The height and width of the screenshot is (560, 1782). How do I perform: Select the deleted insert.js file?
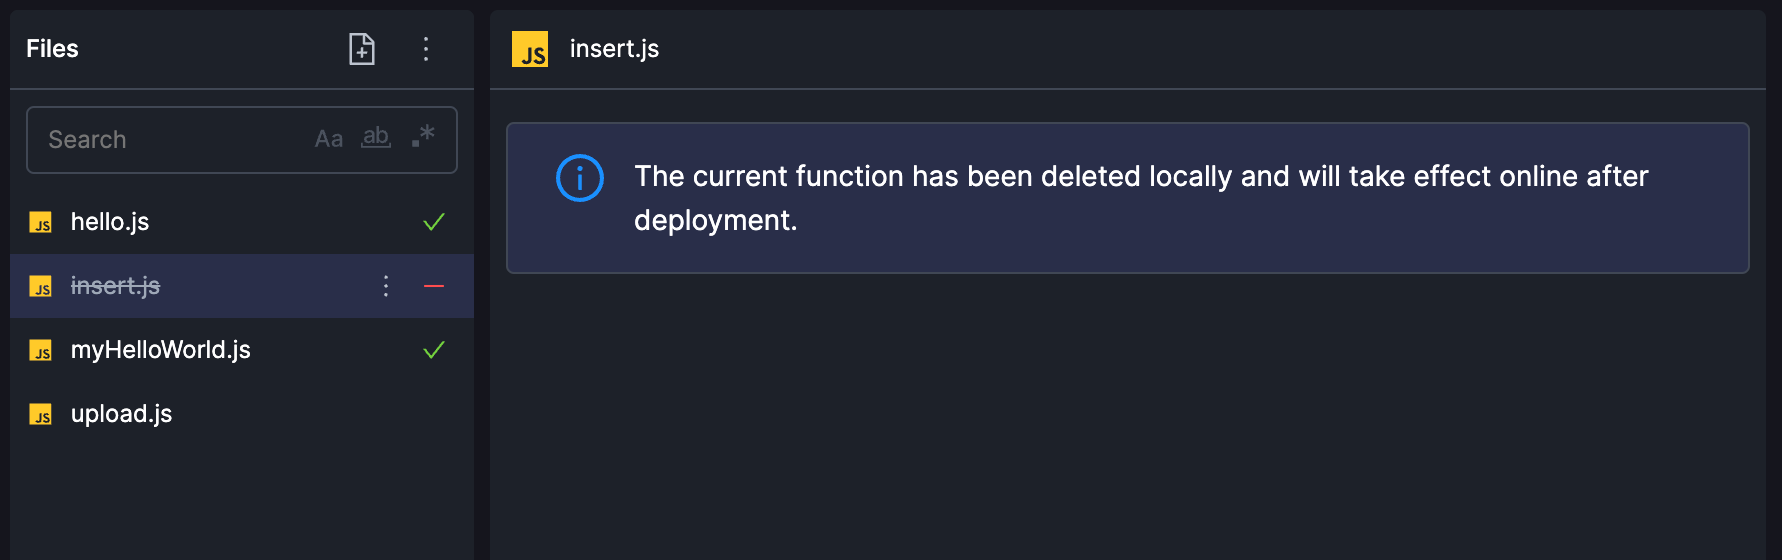tap(242, 286)
